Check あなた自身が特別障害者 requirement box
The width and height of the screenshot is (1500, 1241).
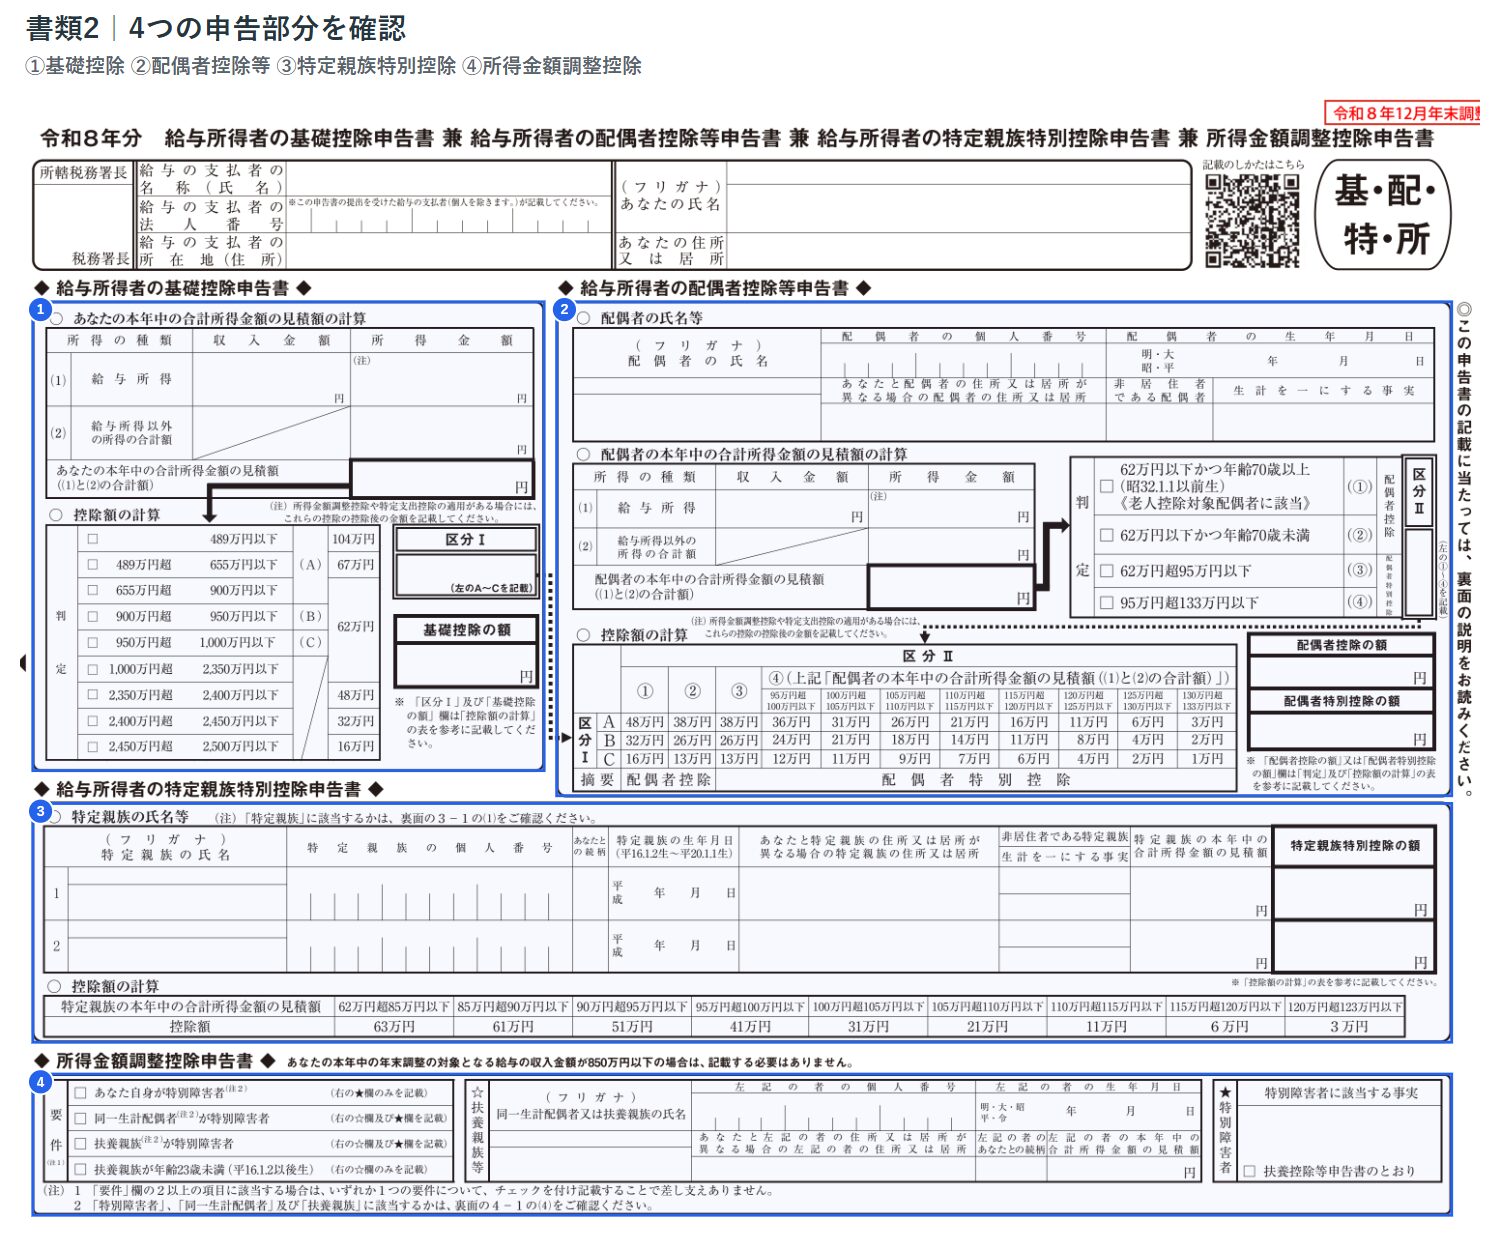[82, 1093]
